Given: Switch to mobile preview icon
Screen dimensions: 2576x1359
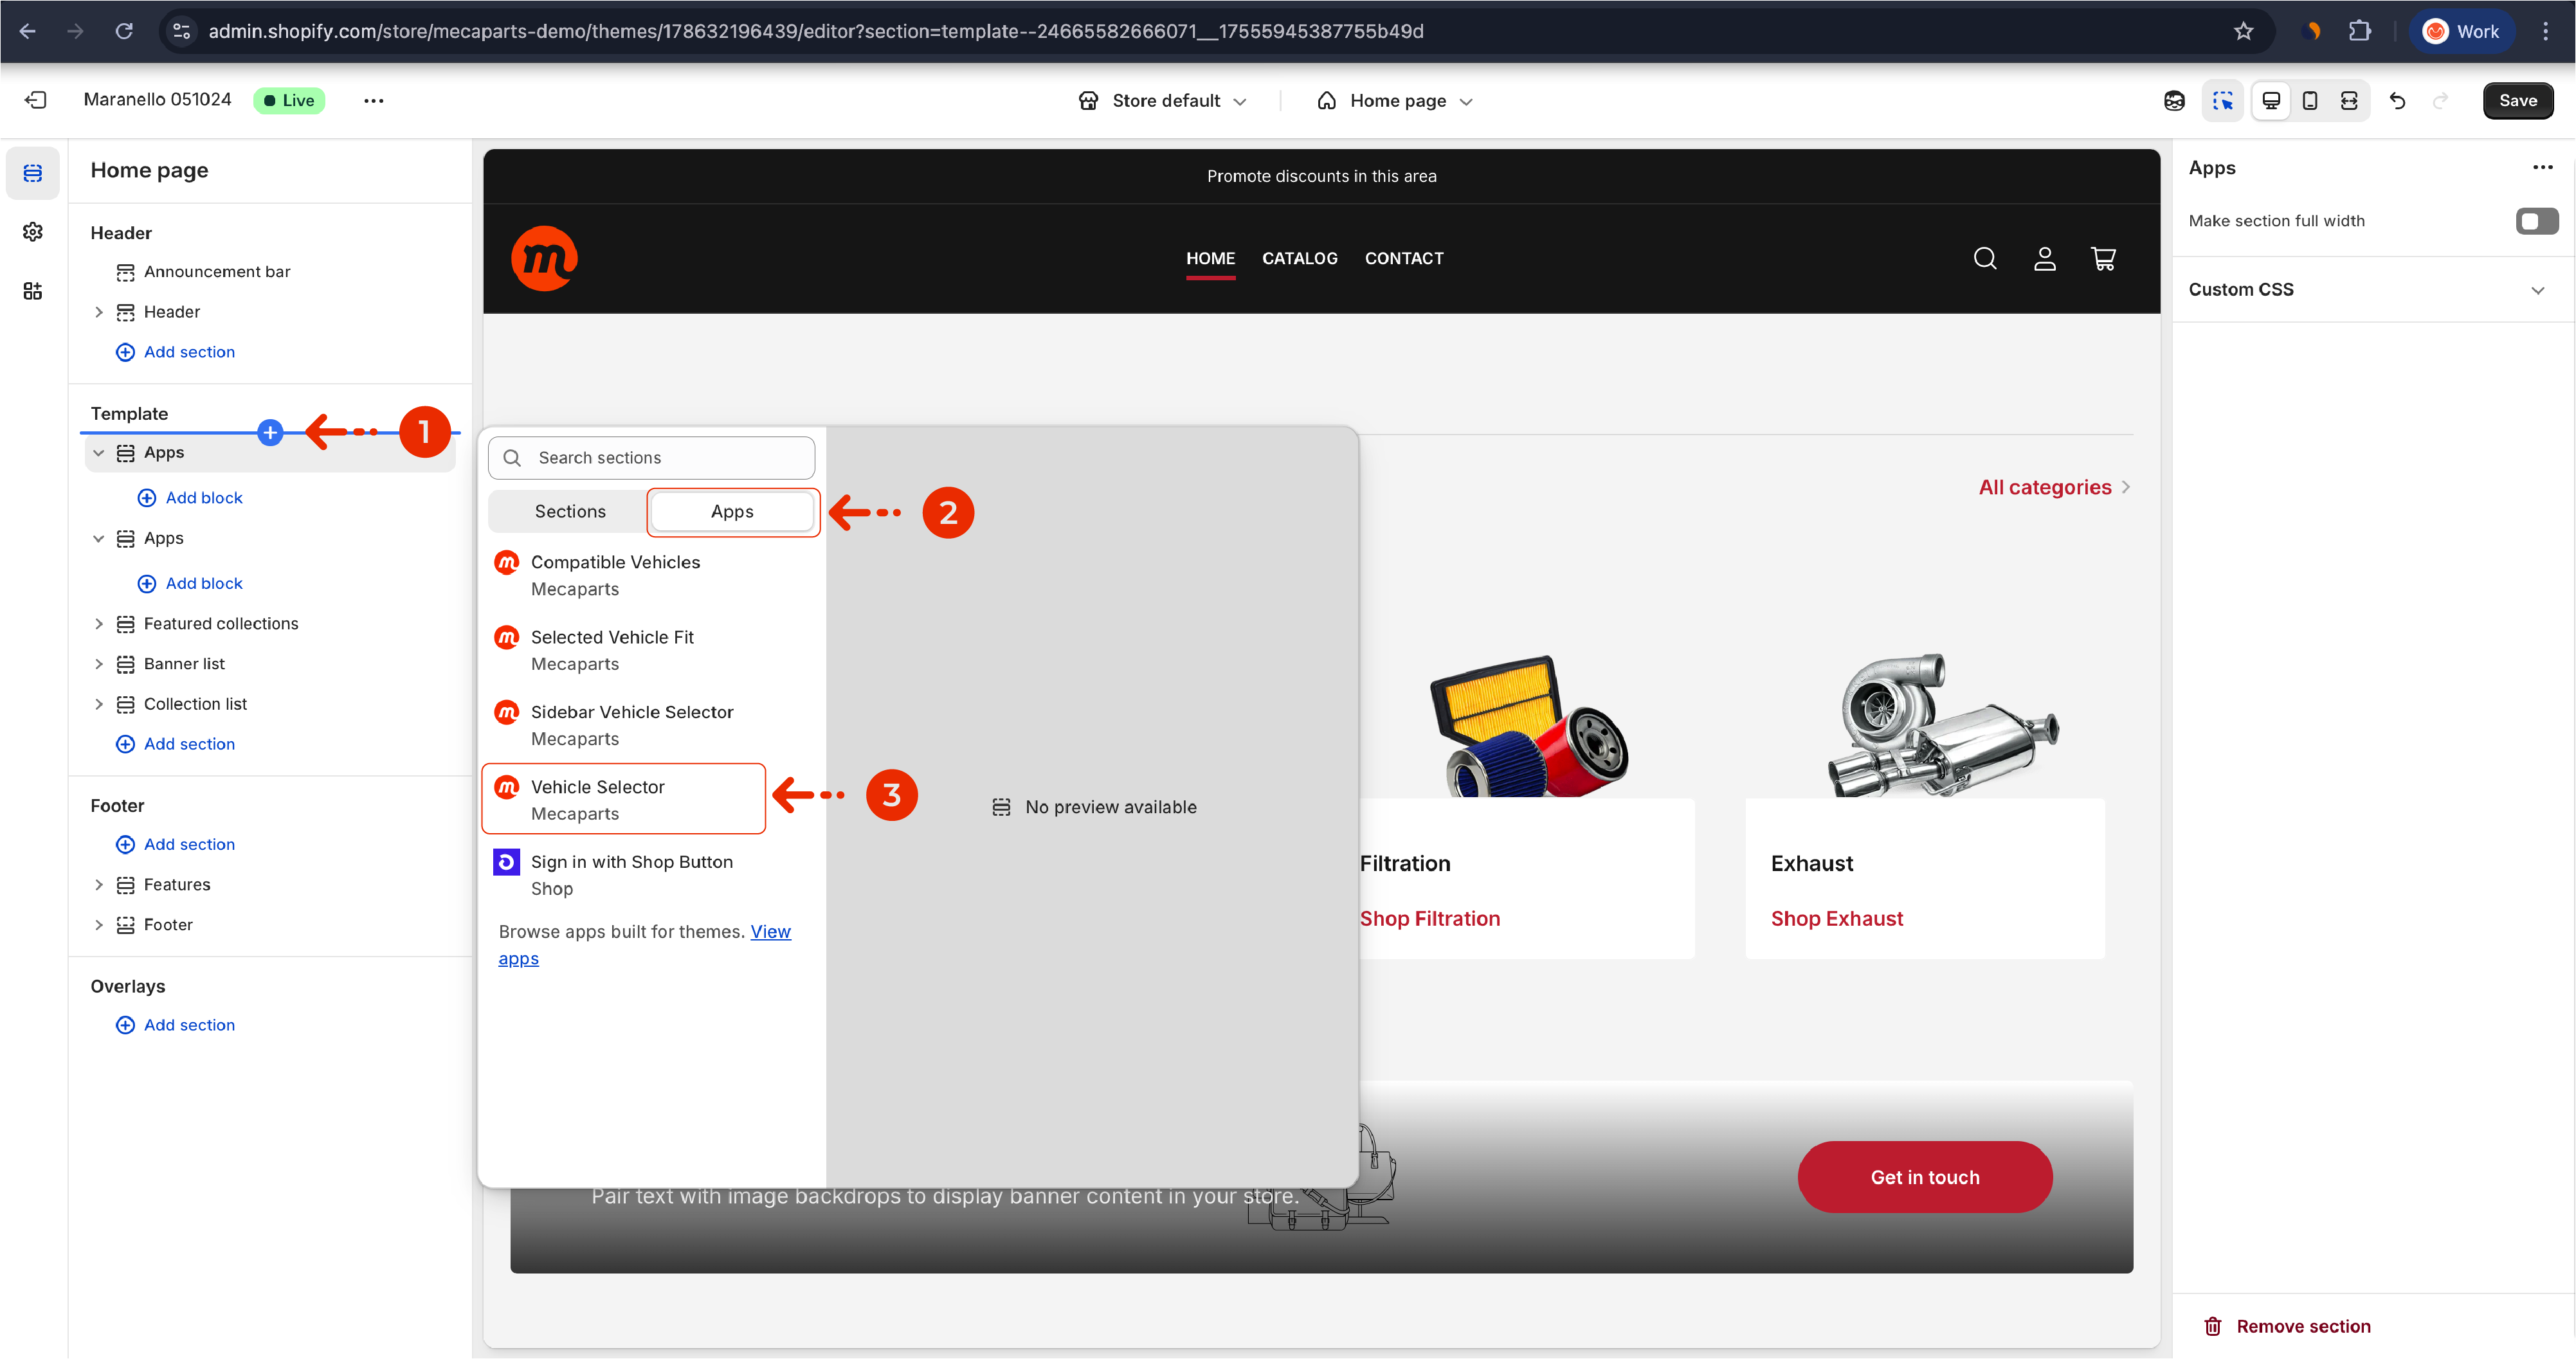Looking at the screenshot, I should click(2310, 100).
